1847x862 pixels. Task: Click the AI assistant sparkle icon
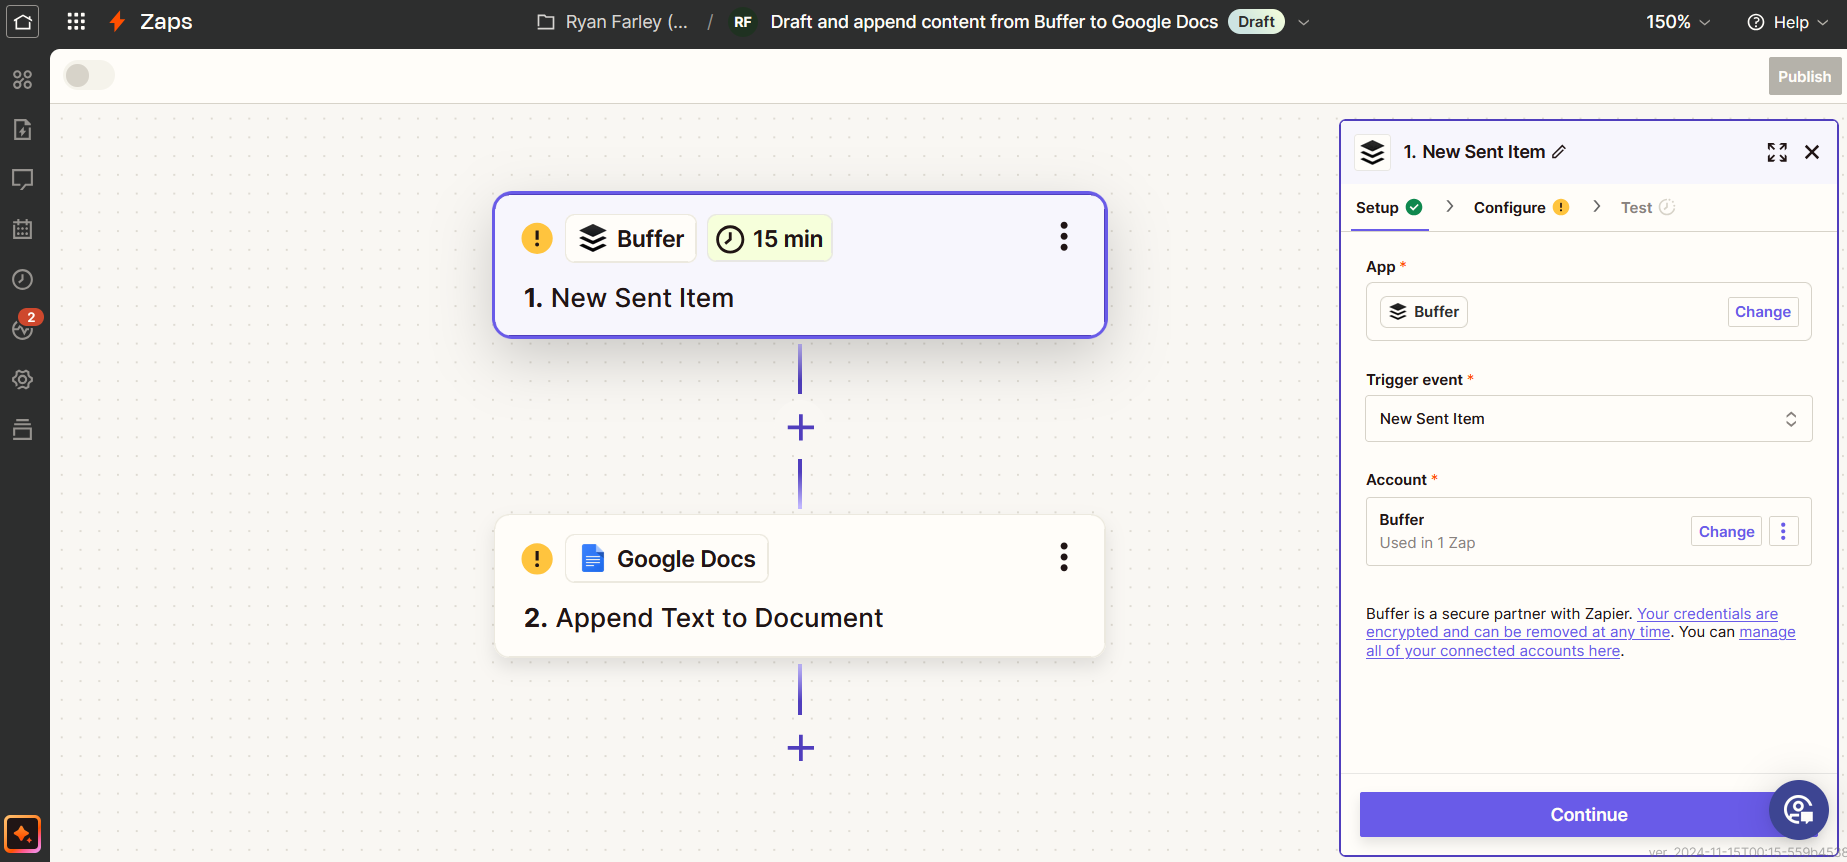22,833
